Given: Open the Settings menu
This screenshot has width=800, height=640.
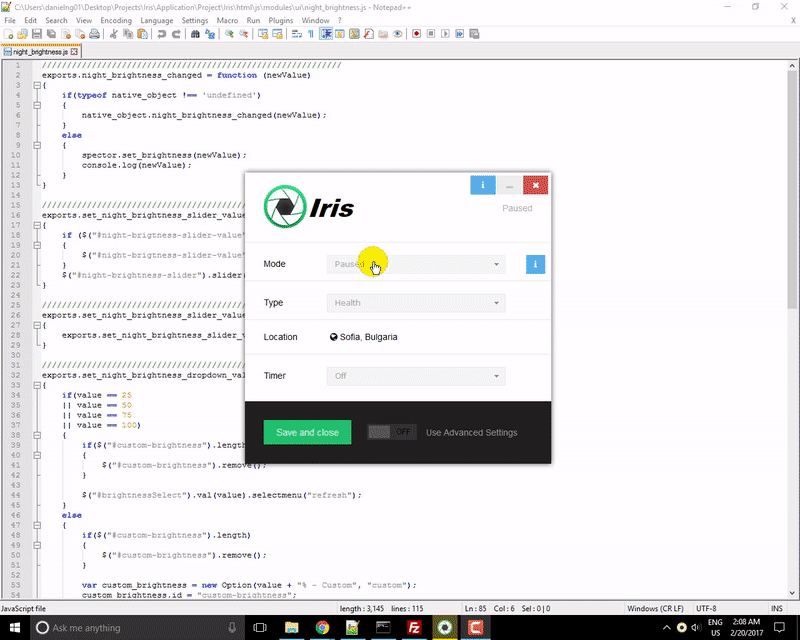Looking at the screenshot, I should 194,20.
